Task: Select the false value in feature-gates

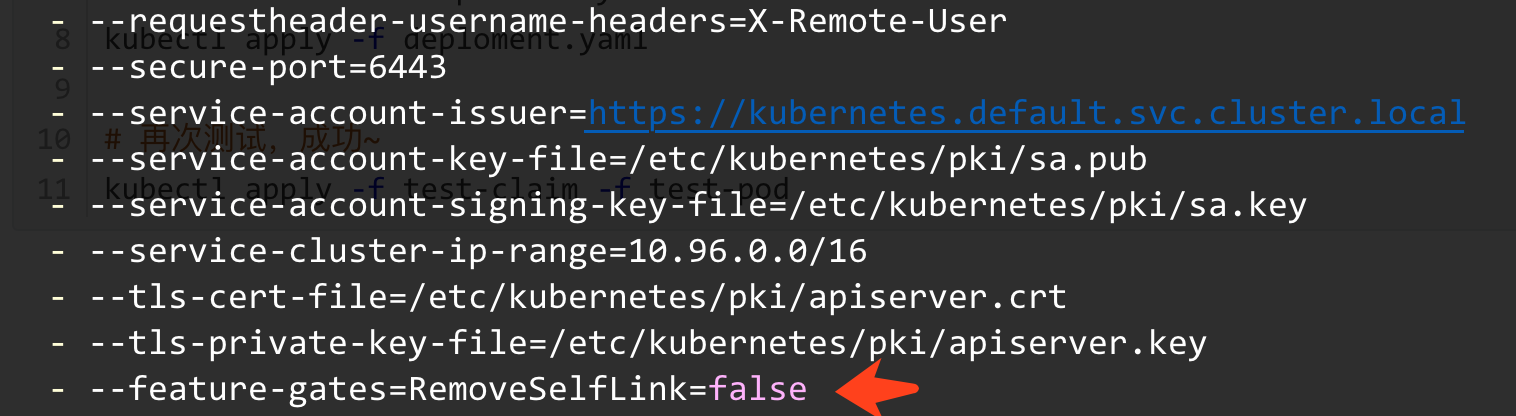Action: coord(758,389)
